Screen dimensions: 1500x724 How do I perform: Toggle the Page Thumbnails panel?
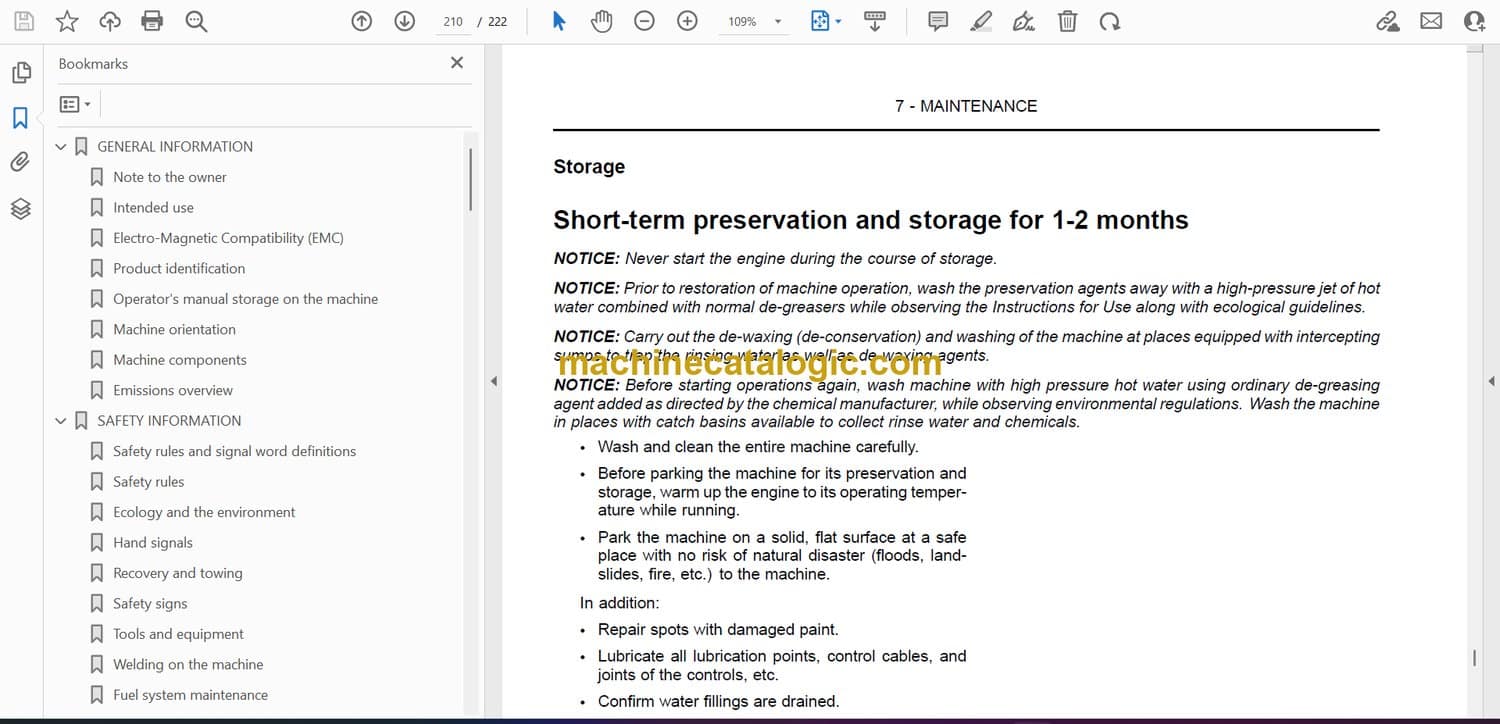point(21,73)
